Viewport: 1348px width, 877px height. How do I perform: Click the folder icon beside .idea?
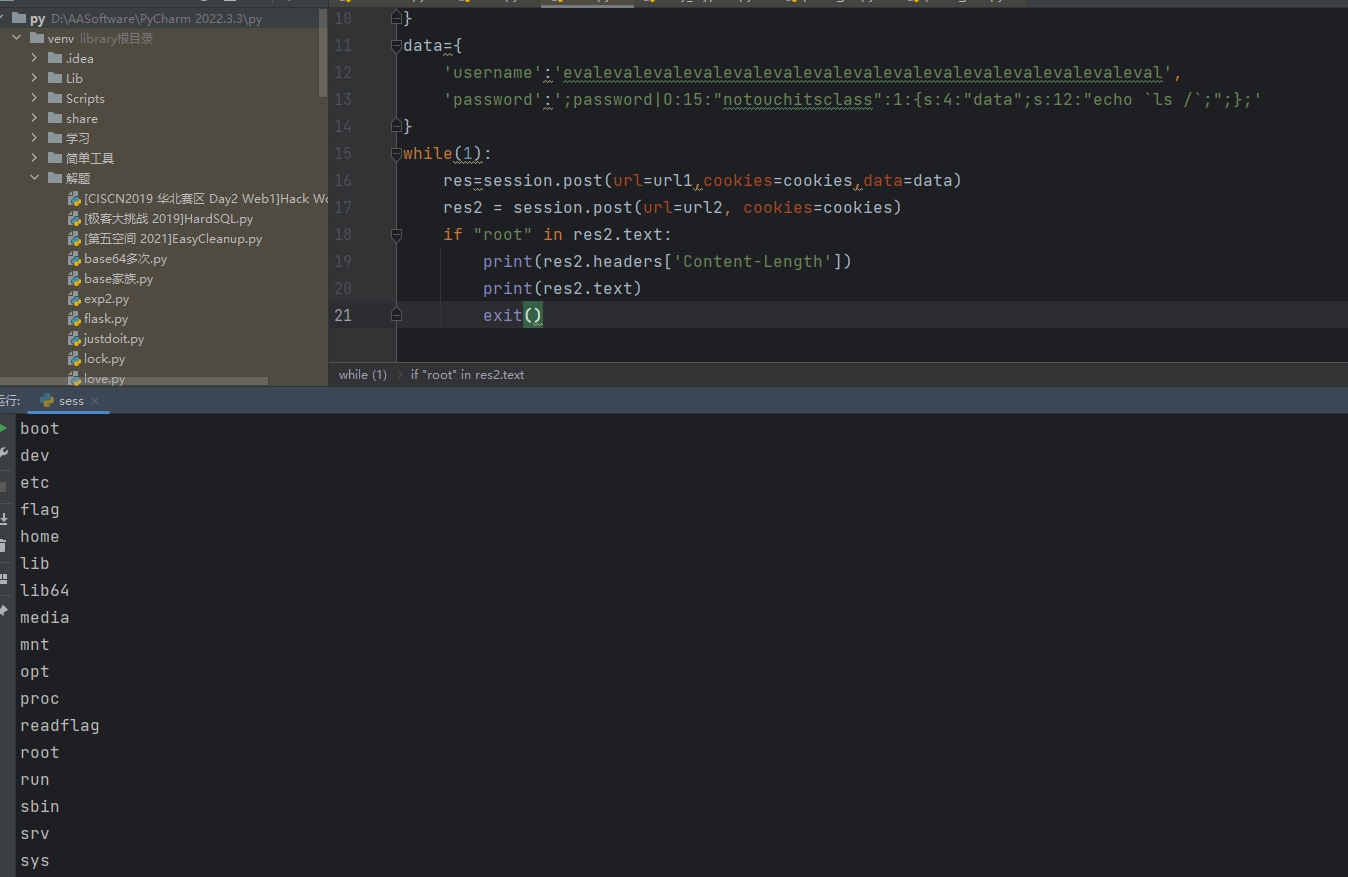(55, 58)
